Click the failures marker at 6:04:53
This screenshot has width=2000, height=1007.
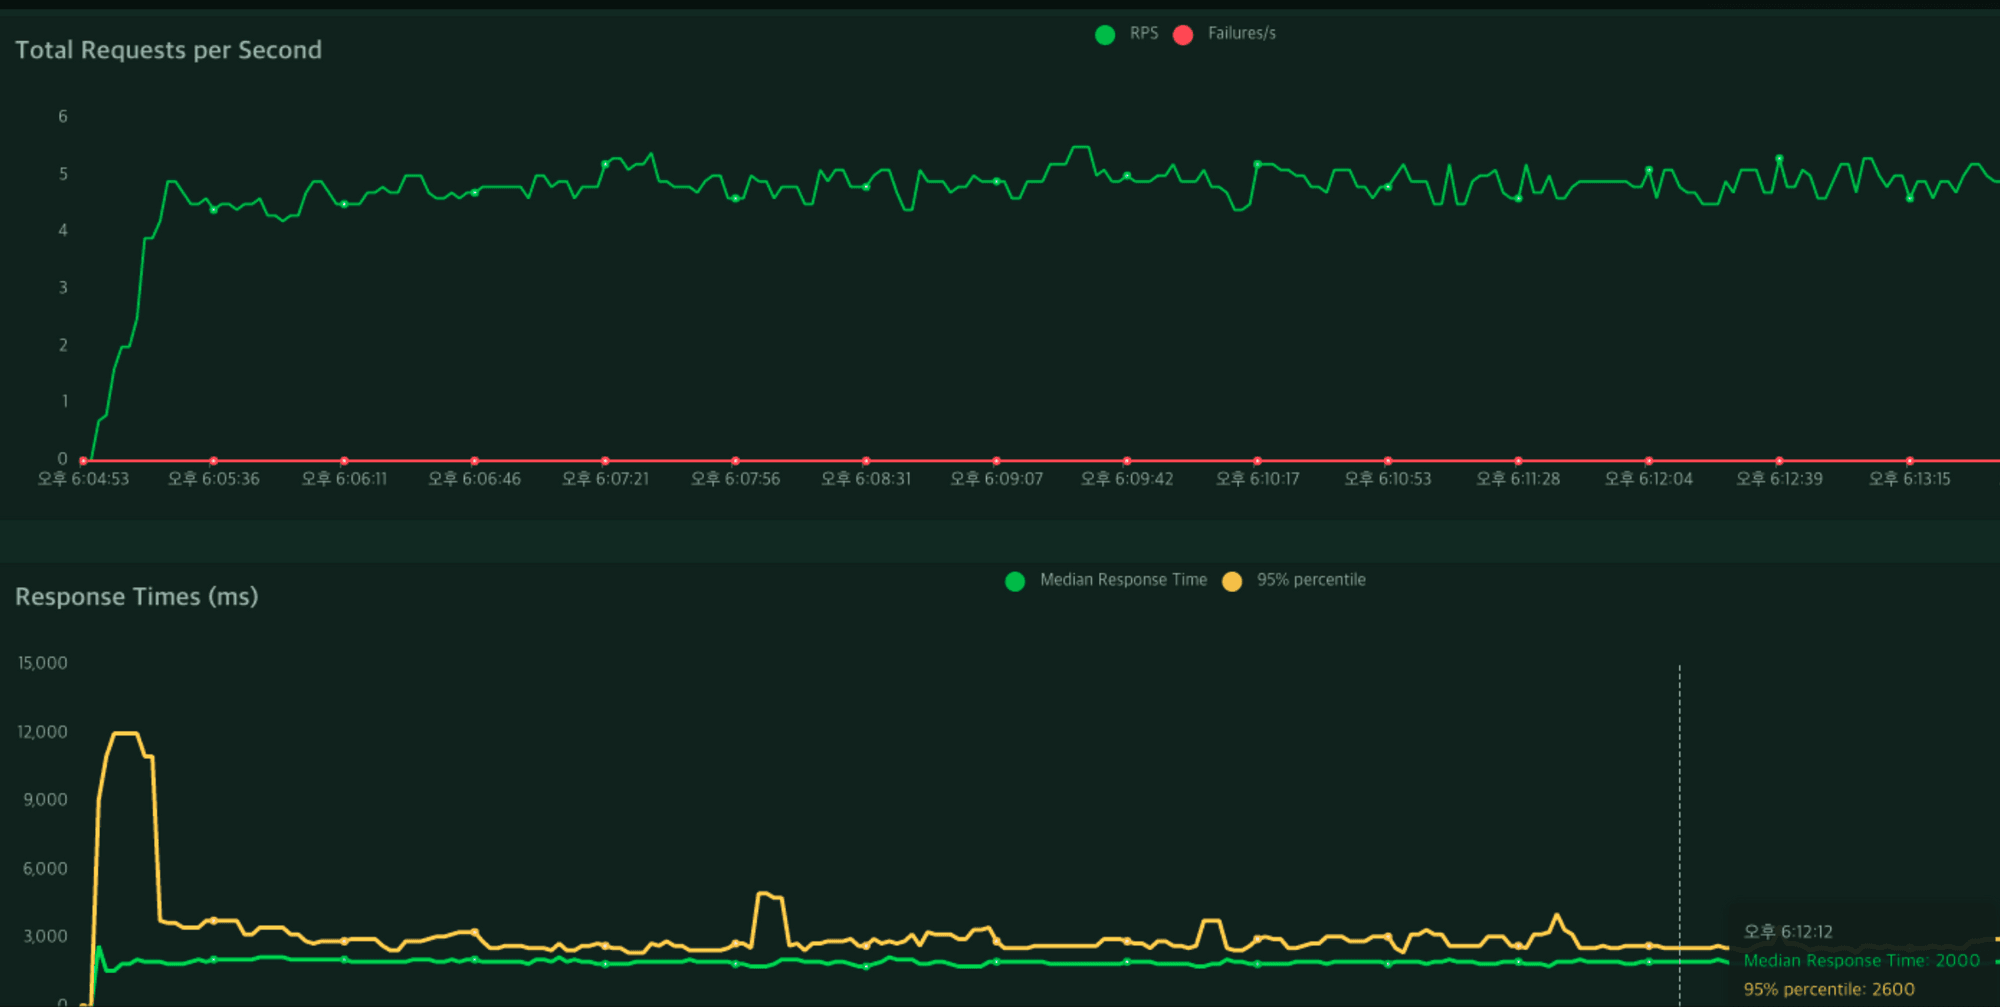pos(83,461)
